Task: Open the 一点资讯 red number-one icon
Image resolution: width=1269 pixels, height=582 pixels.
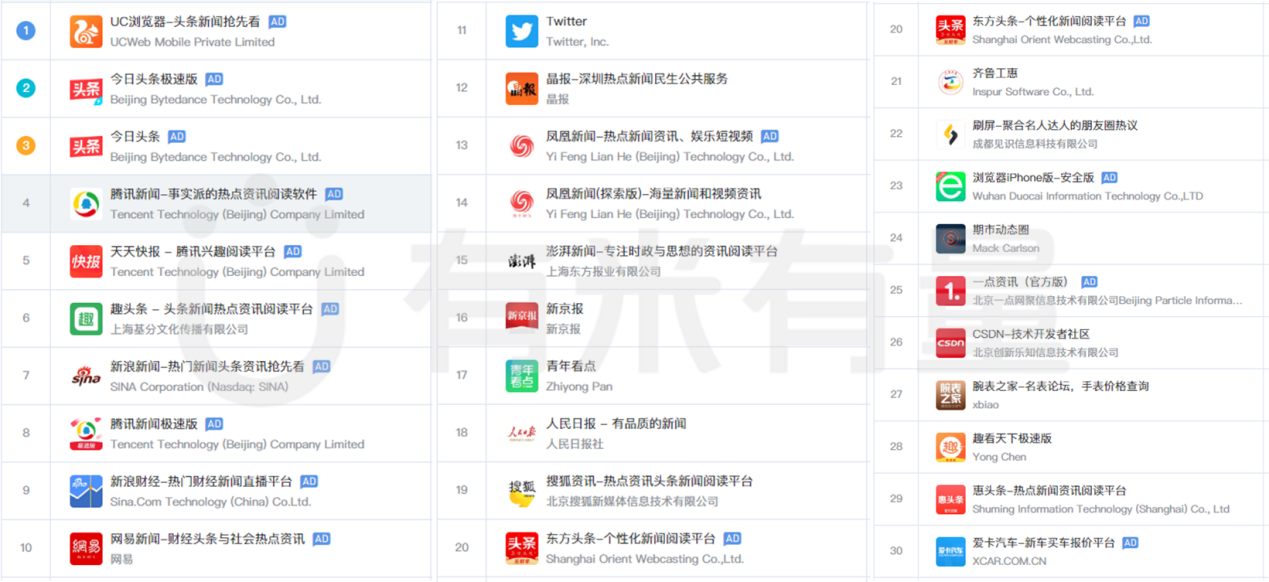Action: pyautogui.click(x=950, y=291)
